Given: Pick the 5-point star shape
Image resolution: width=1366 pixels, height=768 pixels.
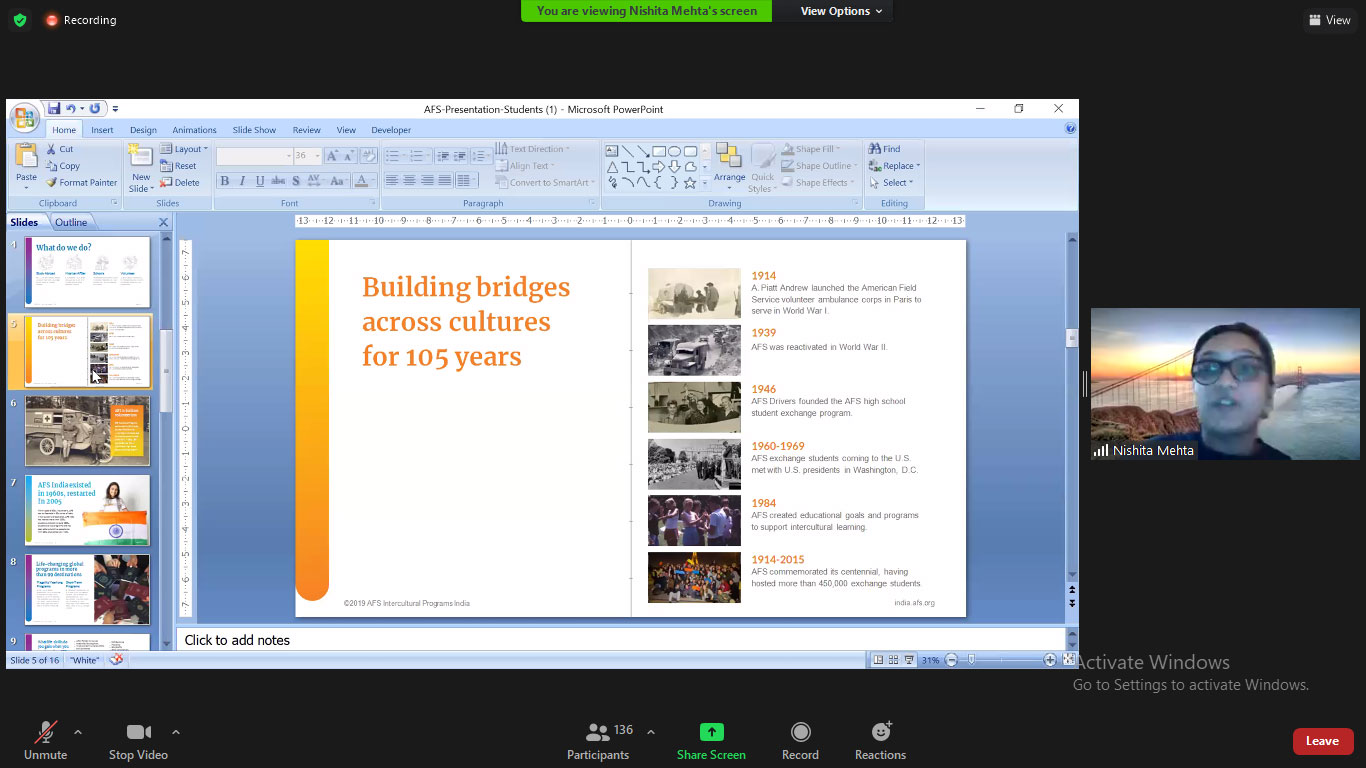Looking at the screenshot, I should (690, 182).
